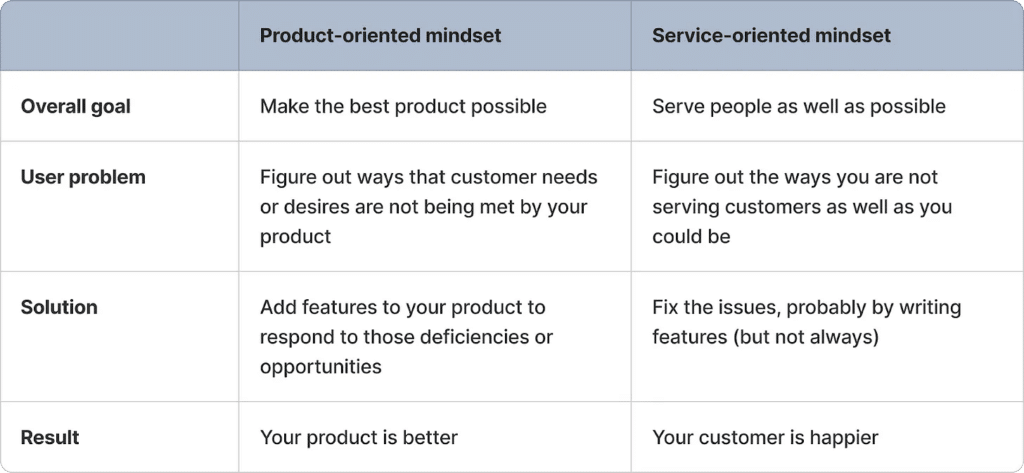Click the "Solution" row label

coord(59,307)
